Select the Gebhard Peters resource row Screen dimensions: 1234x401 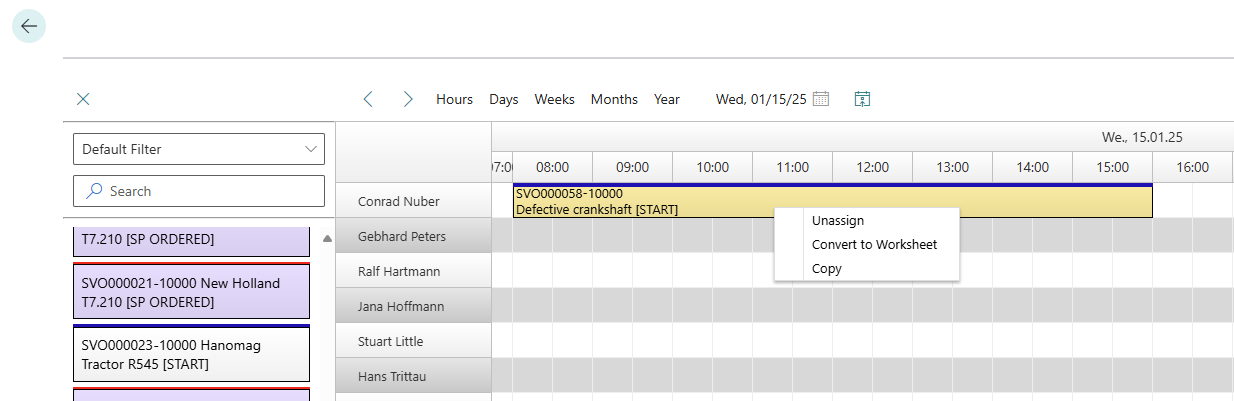click(x=402, y=237)
